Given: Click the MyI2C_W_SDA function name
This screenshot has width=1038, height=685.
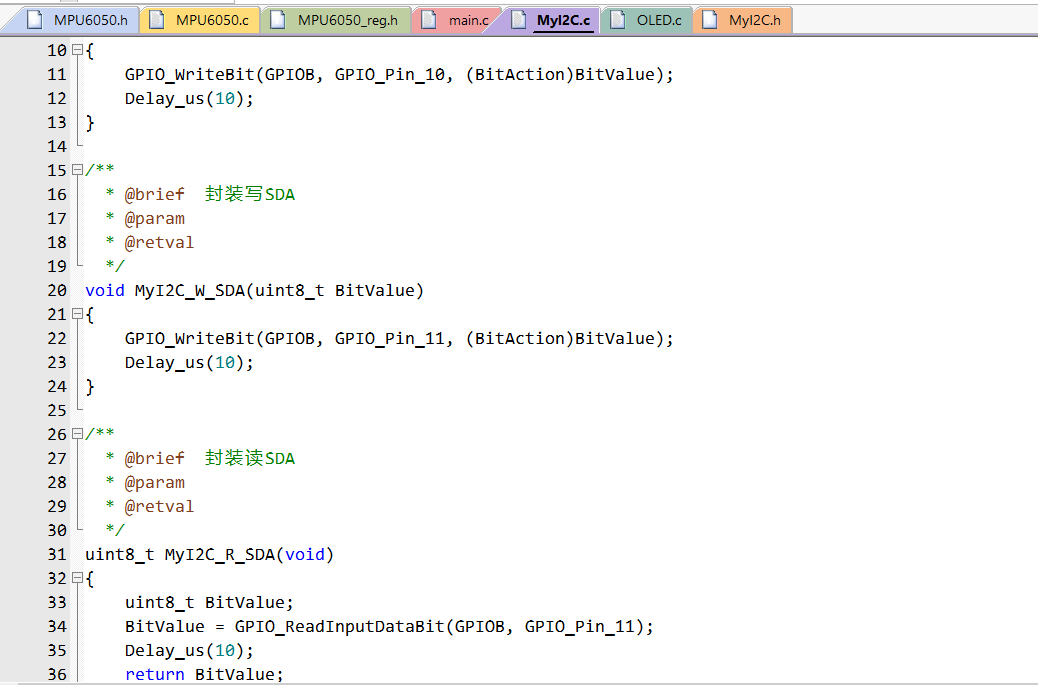Looking at the screenshot, I should click(x=190, y=291).
